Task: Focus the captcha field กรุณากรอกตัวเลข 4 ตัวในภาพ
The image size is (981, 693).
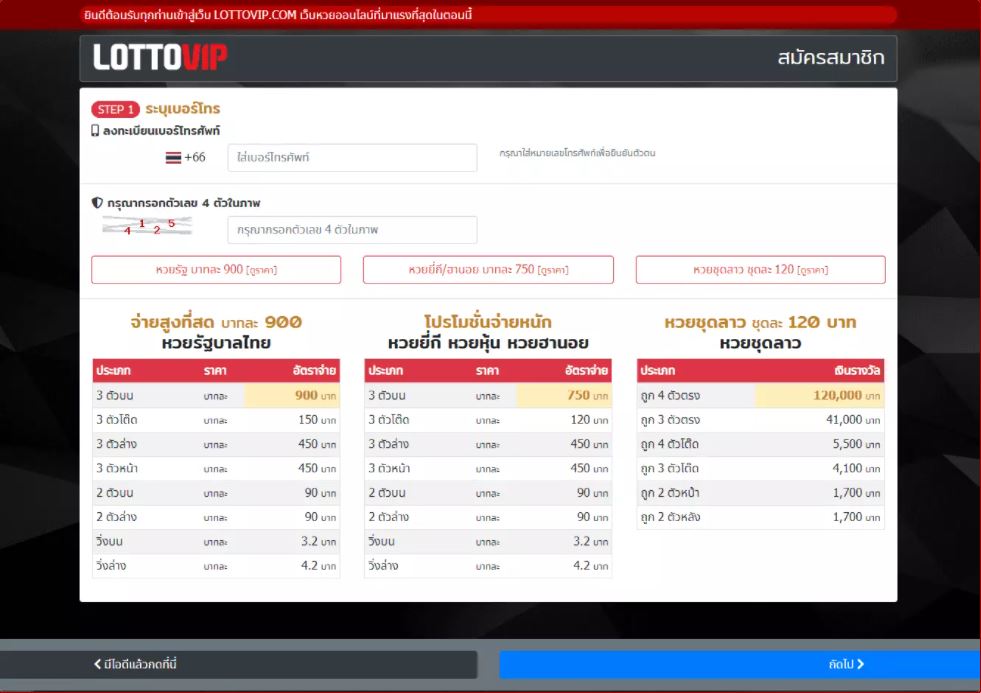Action: click(x=352, y=230)
